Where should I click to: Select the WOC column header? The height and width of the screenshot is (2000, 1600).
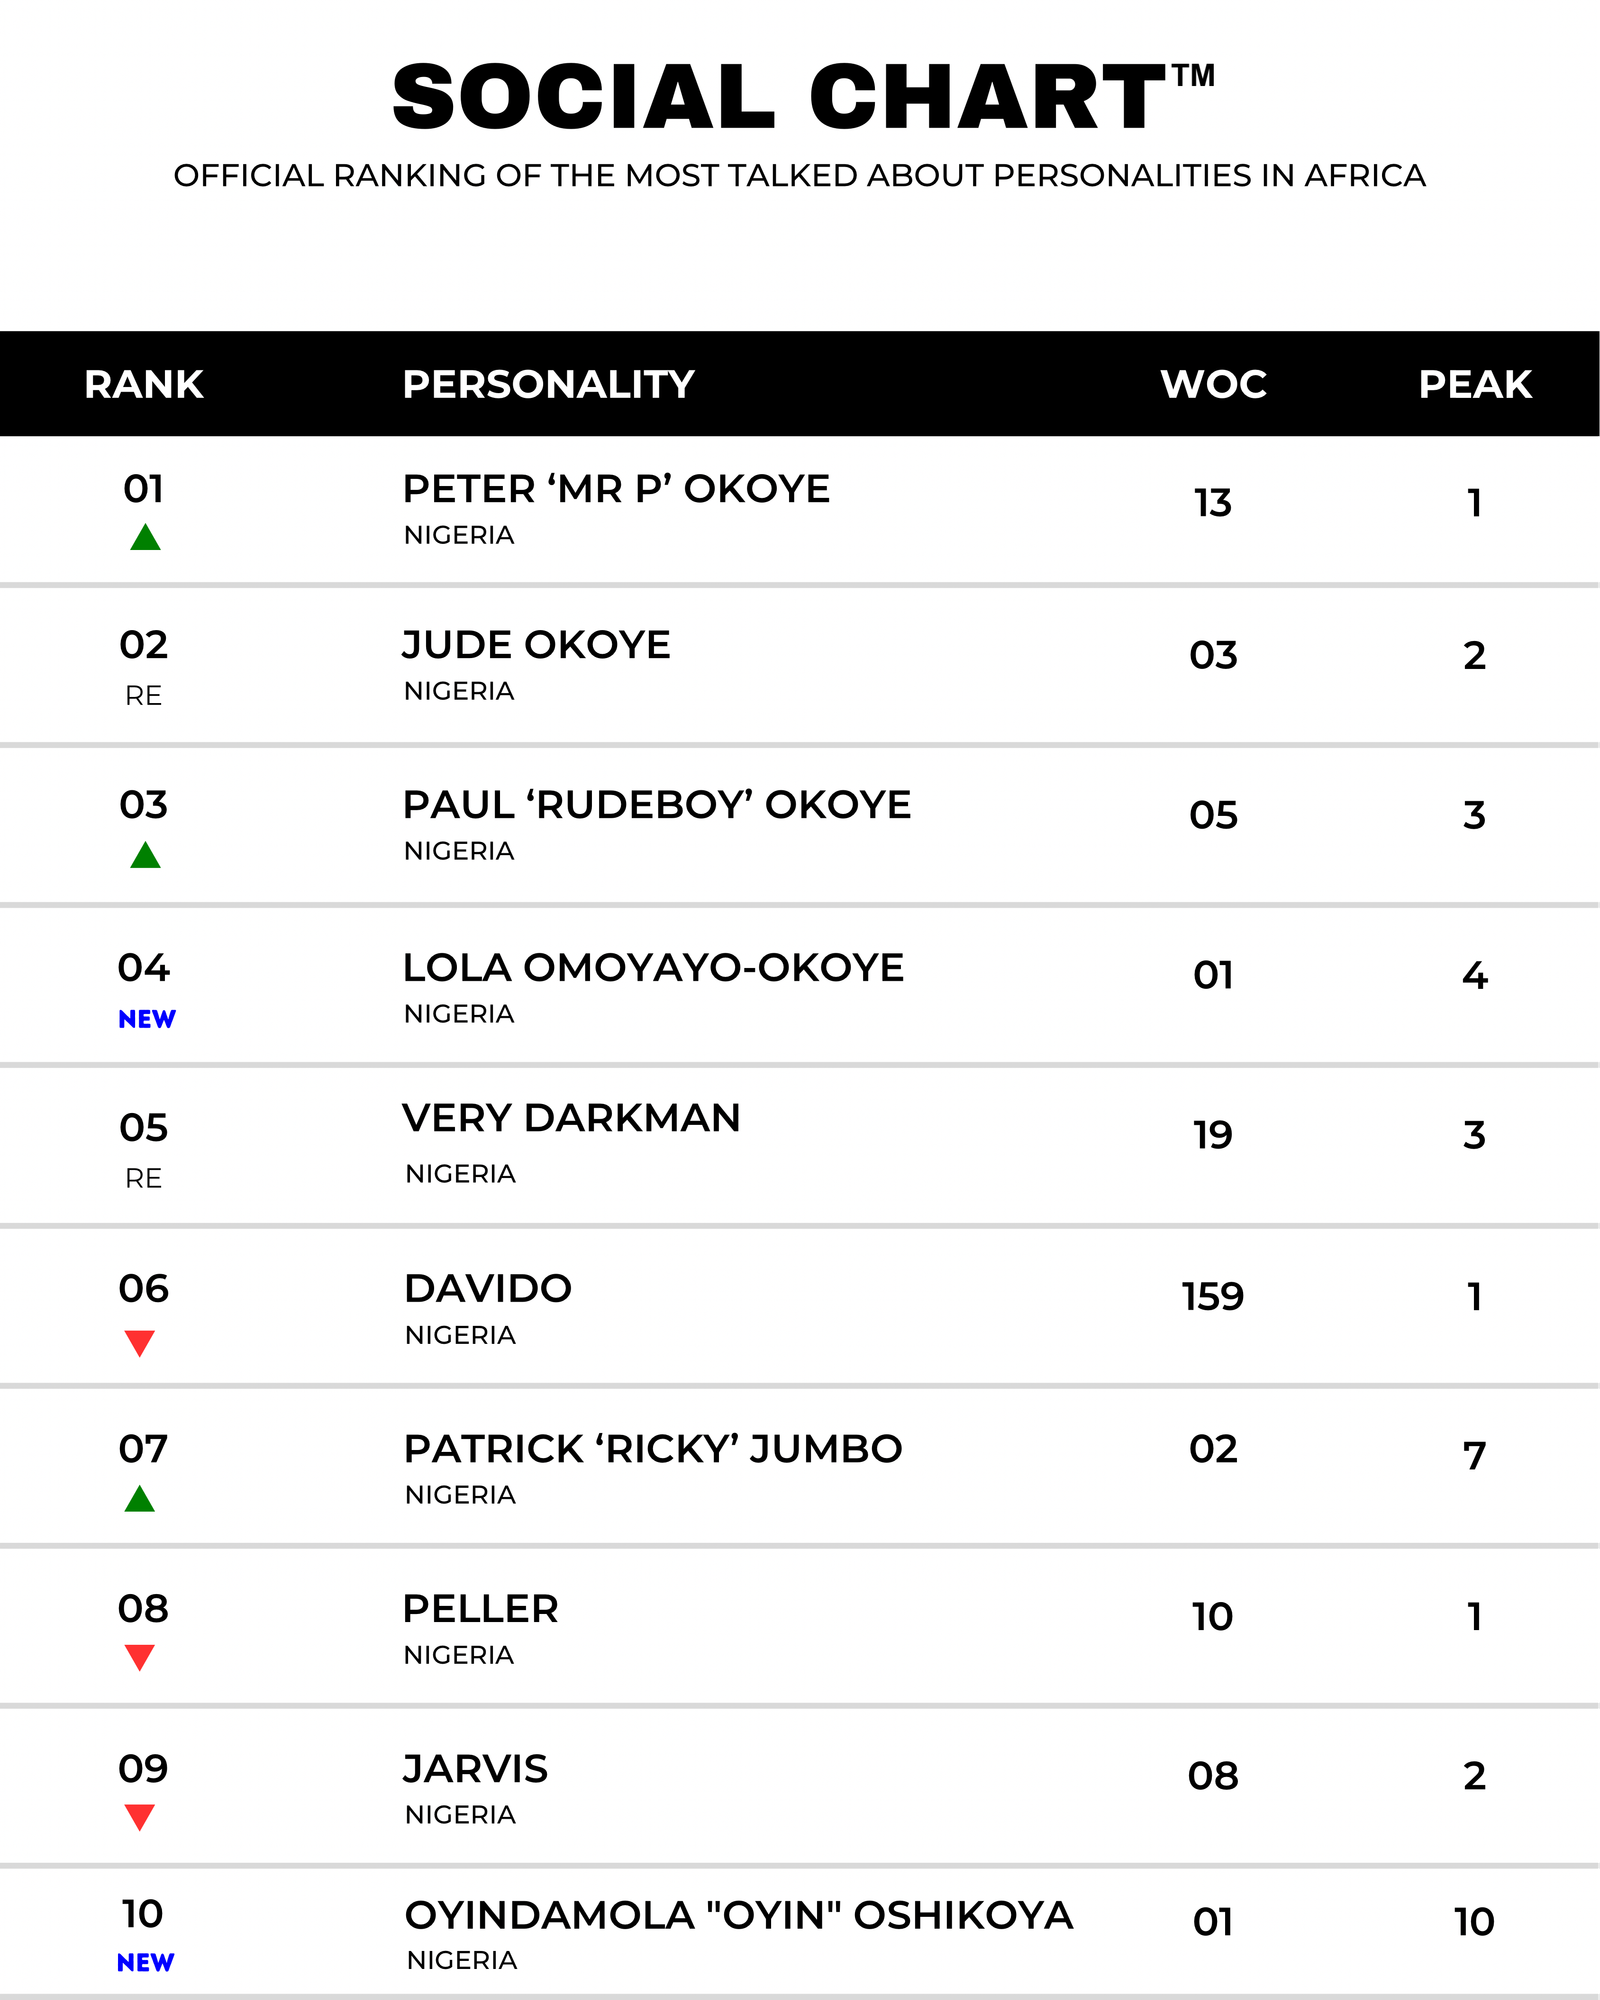[1213, 385]
